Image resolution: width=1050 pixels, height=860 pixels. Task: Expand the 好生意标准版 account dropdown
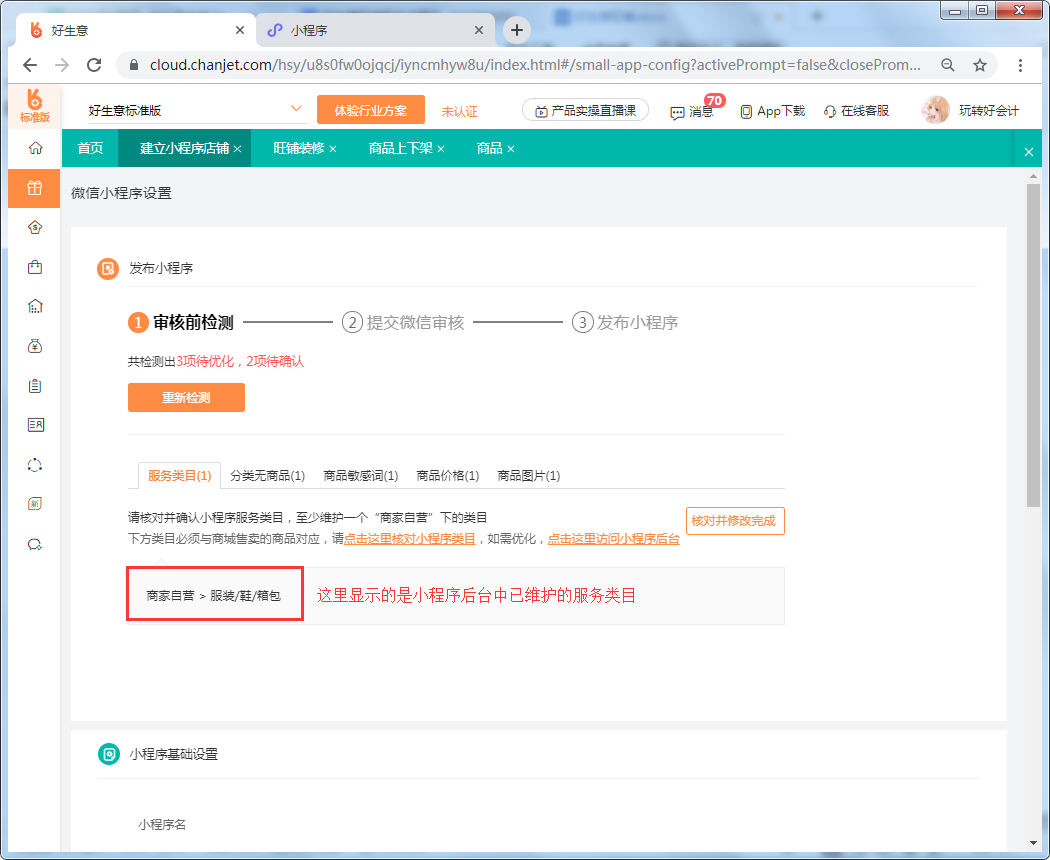point(295,109)
